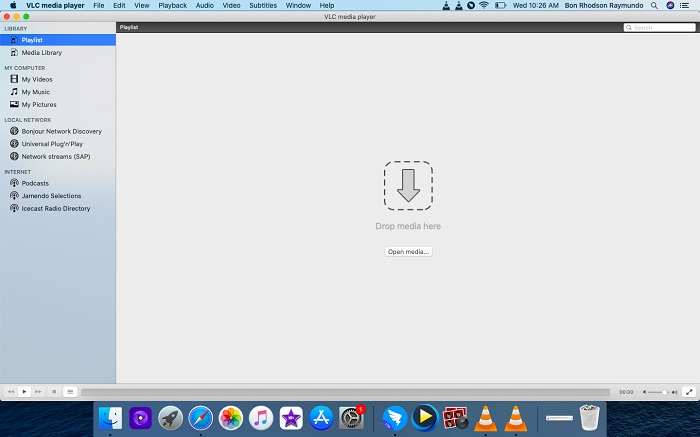Open the Audio menu
Screen dimensions: 700x437
pyautogui.click(x=204, y=5)
